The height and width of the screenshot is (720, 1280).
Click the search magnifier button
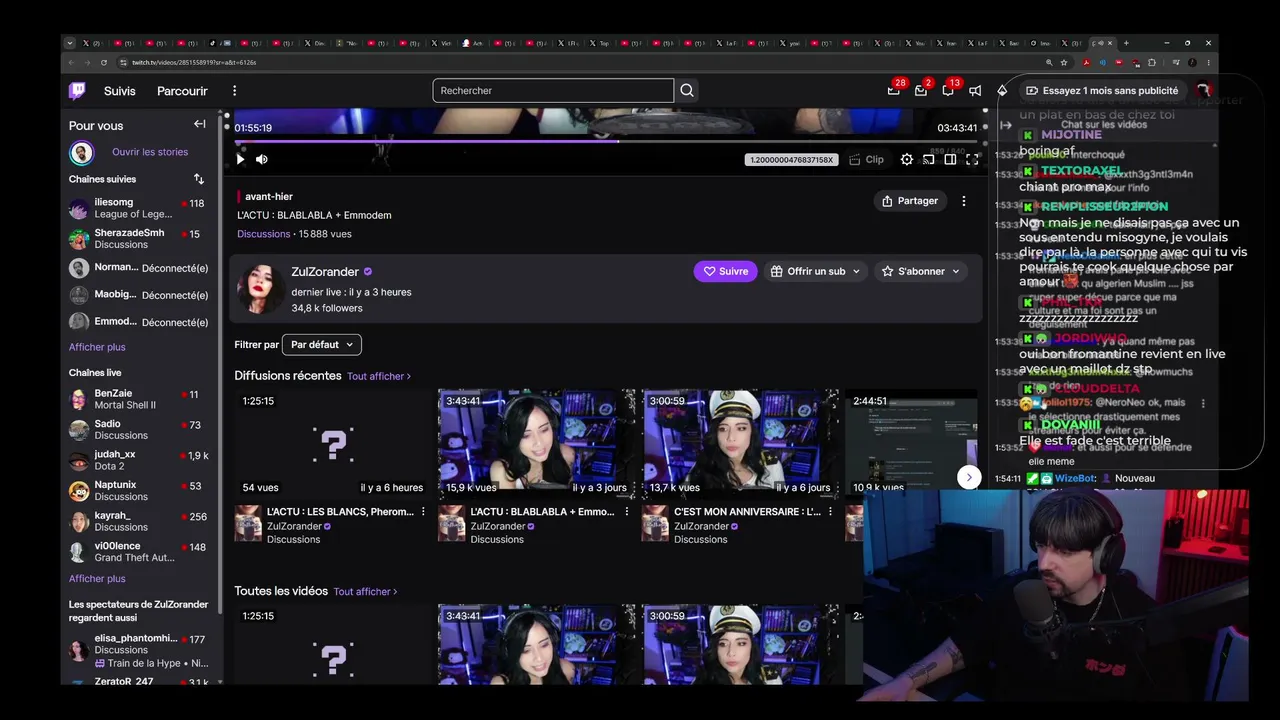(x=687, y=91)
